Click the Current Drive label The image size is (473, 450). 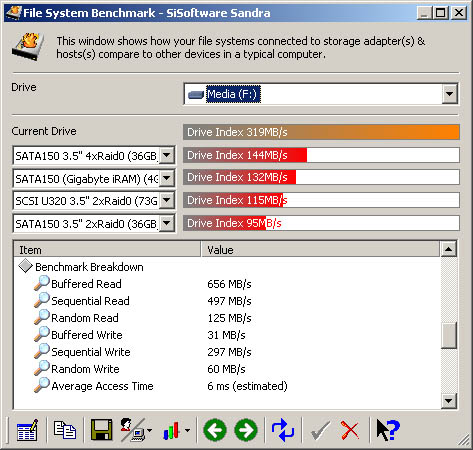(x=44, y=131)
